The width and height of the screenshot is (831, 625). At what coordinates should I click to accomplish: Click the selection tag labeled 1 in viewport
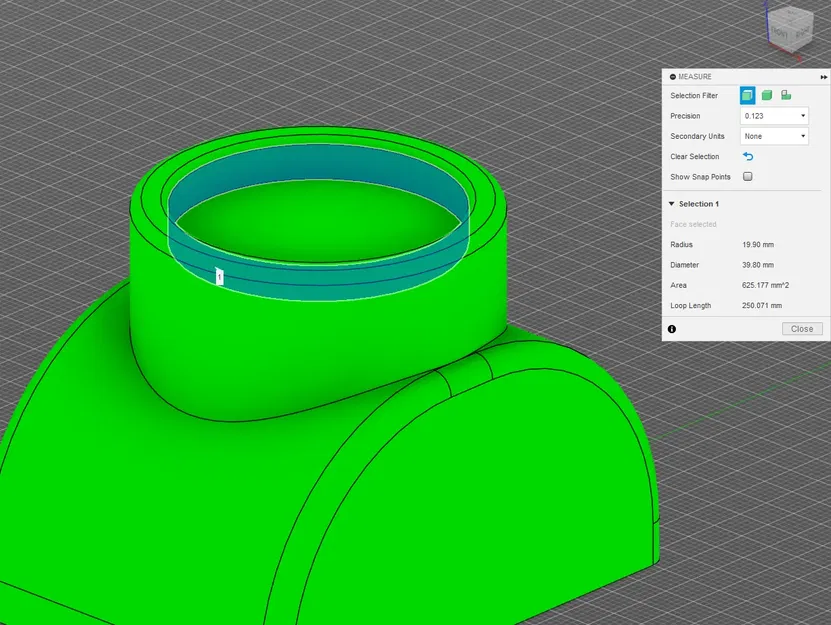tap(219, 275)
